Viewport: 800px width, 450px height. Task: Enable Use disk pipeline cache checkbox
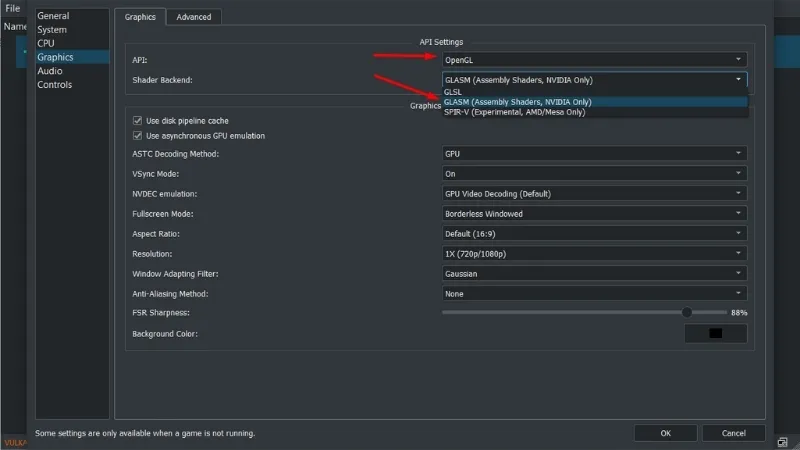coord(138,121)
